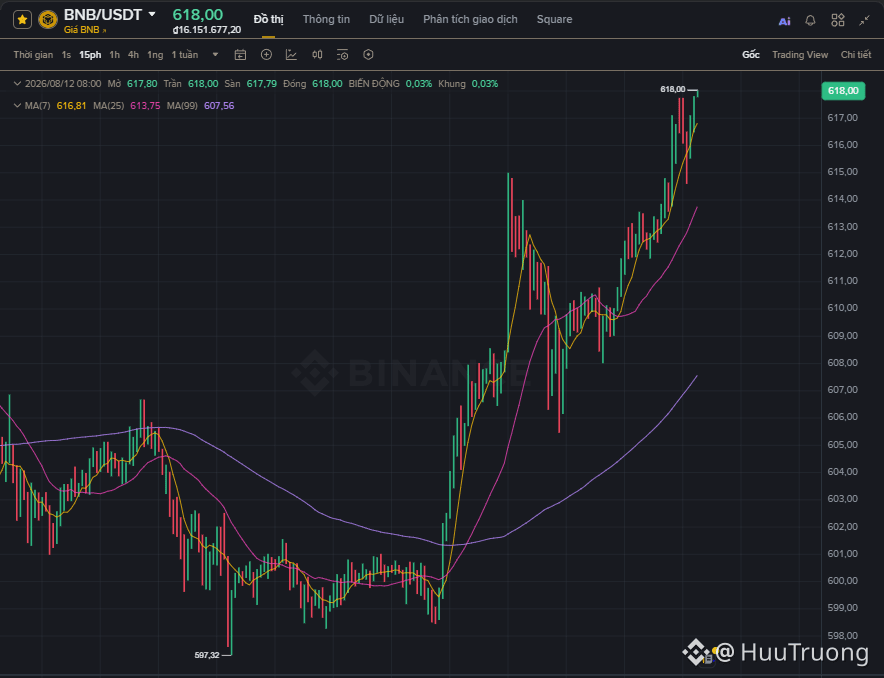The image size is (884, 678).
Task: Open the price alert bell icon
Action: pos(810,20)
